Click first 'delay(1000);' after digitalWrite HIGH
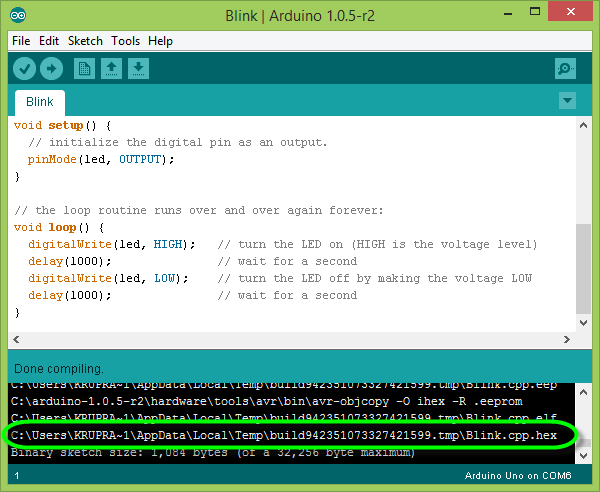 [70, 261]
